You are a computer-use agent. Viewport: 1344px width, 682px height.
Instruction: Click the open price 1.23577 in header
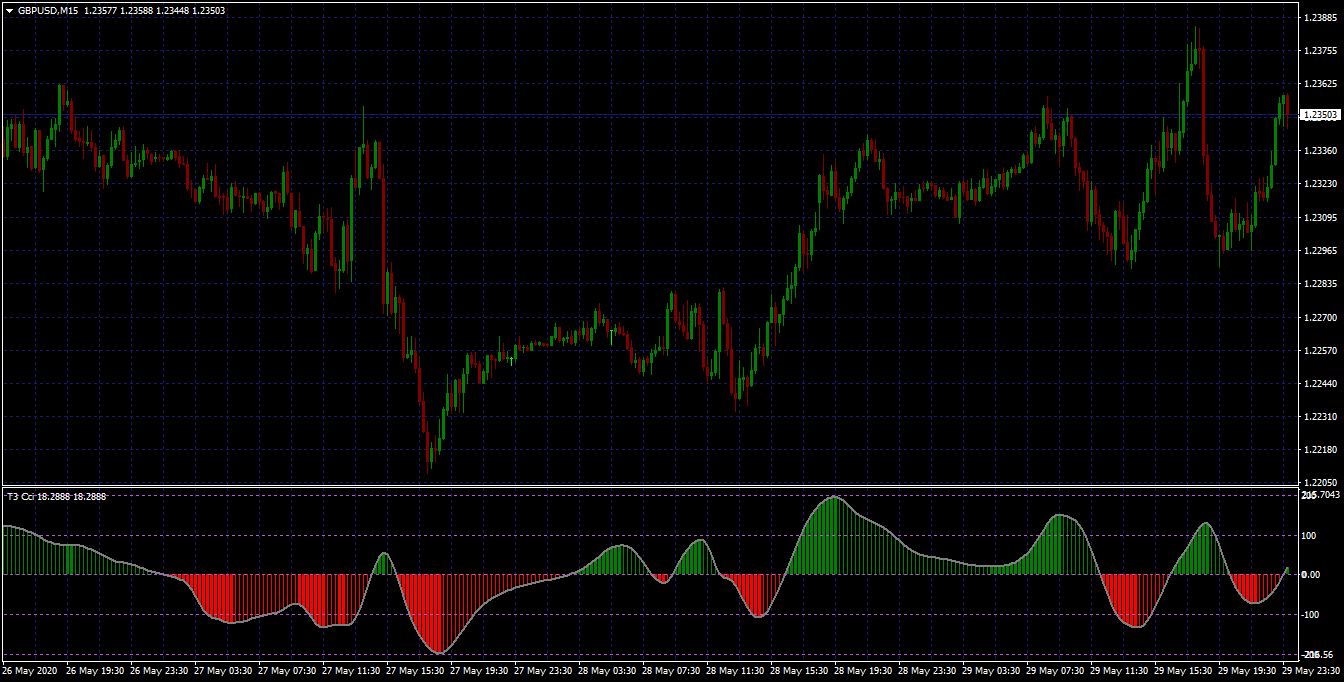100,10
